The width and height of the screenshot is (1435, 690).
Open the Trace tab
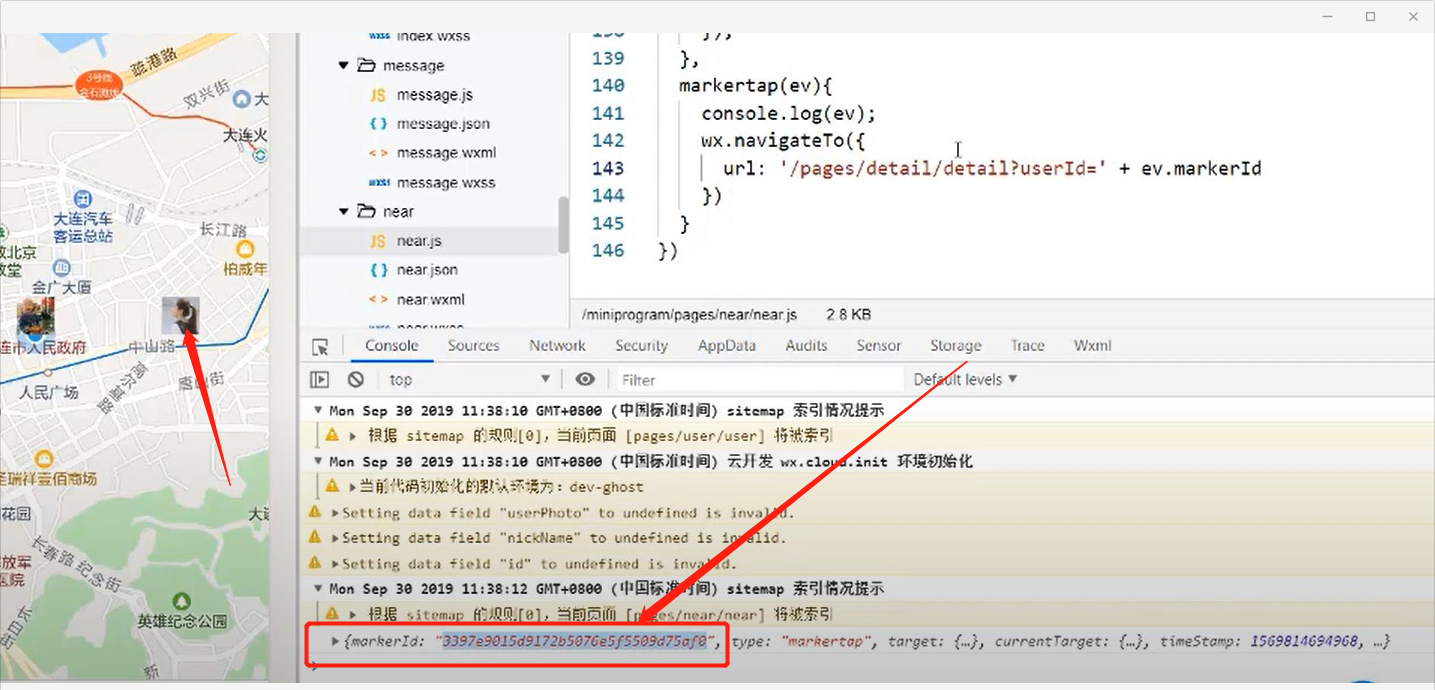click(1027, 345)
